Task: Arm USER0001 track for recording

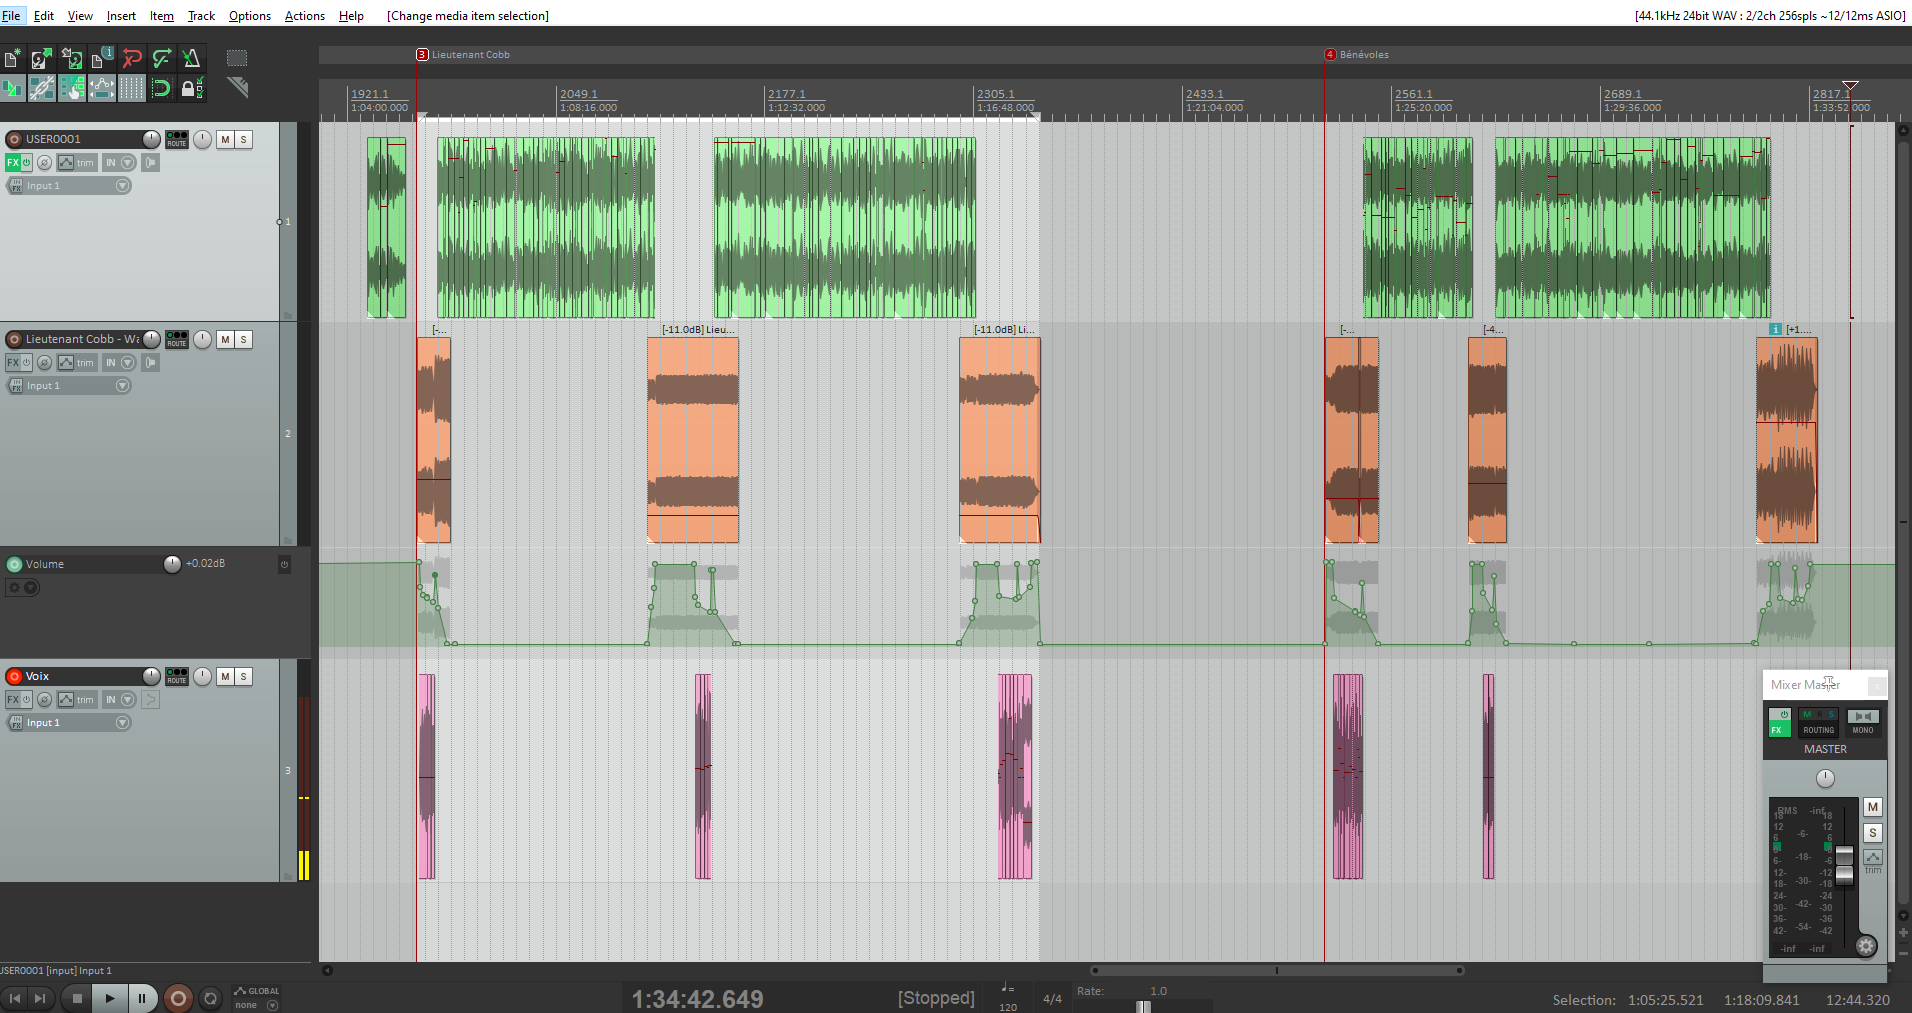Action: [14, 139]
